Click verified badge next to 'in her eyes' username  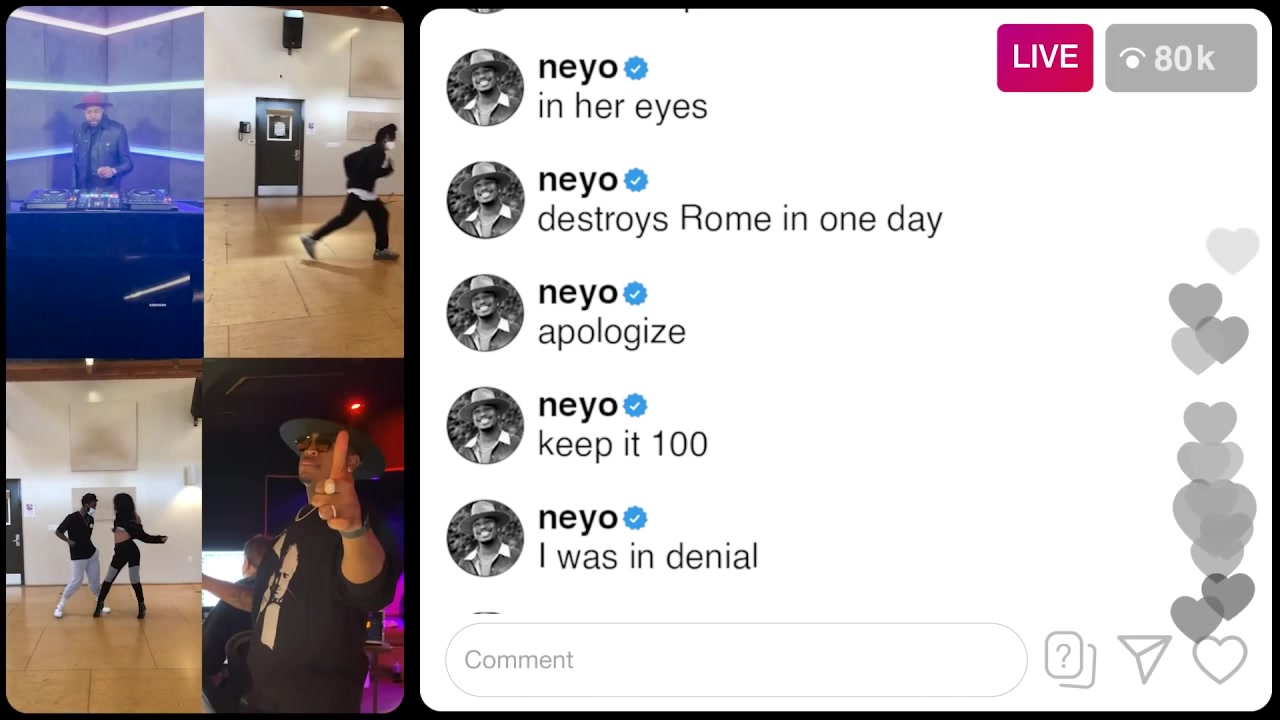[x=636, y=68]
